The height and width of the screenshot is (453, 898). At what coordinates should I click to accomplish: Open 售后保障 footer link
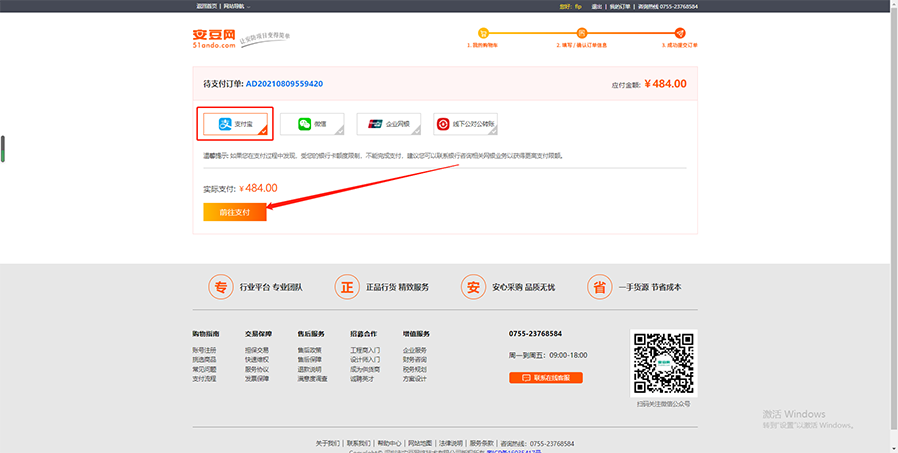[x=309, y=360]
